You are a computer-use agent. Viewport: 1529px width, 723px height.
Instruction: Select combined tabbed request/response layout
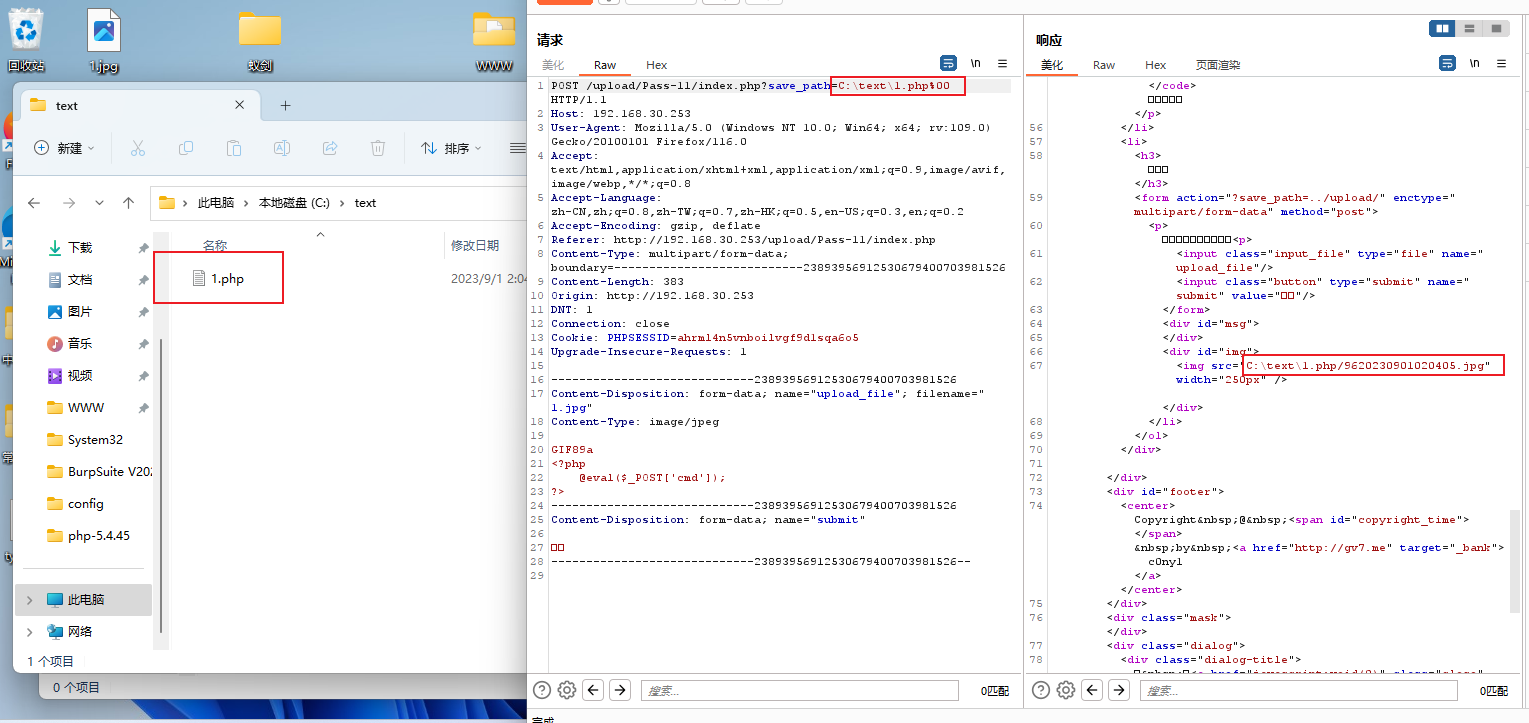click(1496, 28)
